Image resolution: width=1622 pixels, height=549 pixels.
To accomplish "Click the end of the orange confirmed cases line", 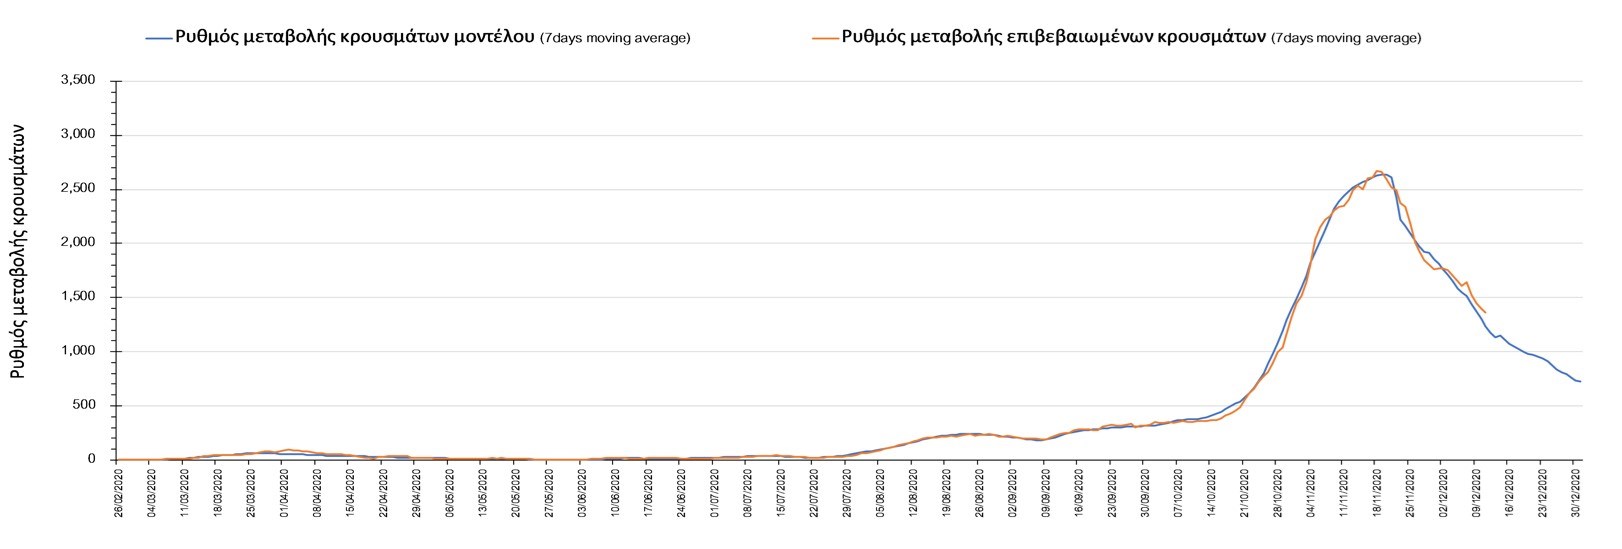I will 1485,313.
